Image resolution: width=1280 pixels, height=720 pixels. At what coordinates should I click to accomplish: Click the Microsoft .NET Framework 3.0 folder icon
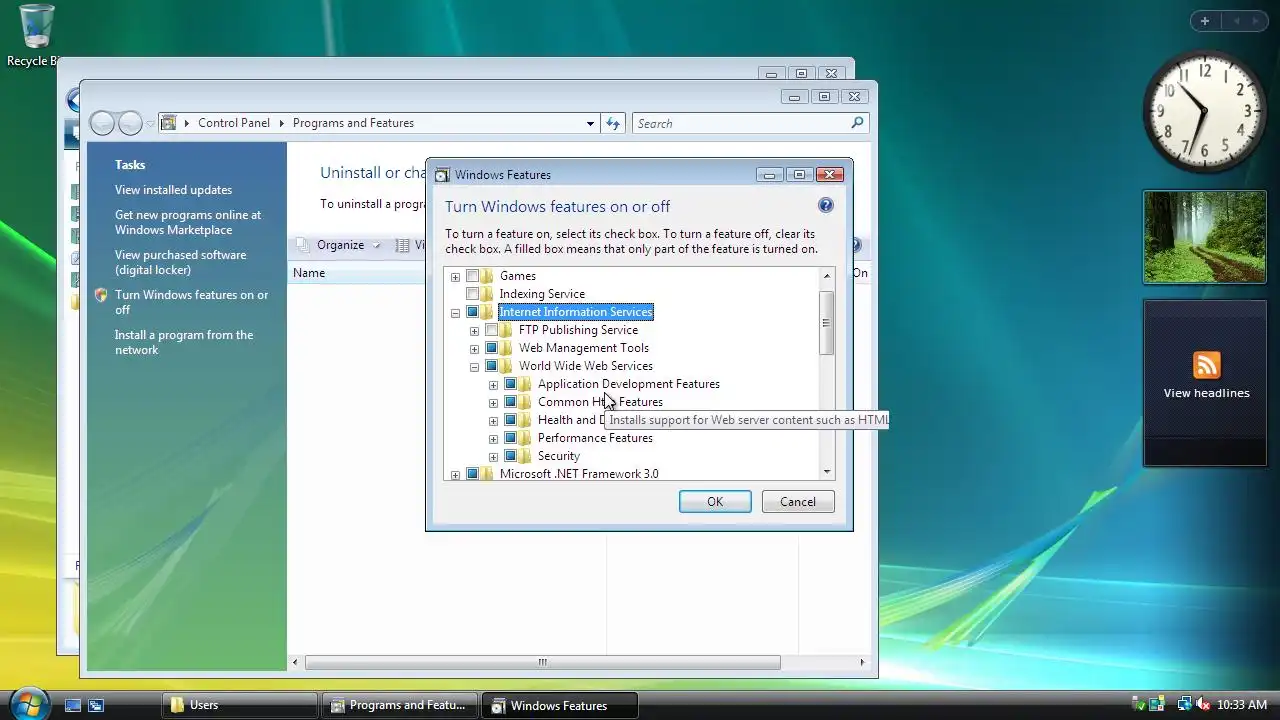[487, 474]
